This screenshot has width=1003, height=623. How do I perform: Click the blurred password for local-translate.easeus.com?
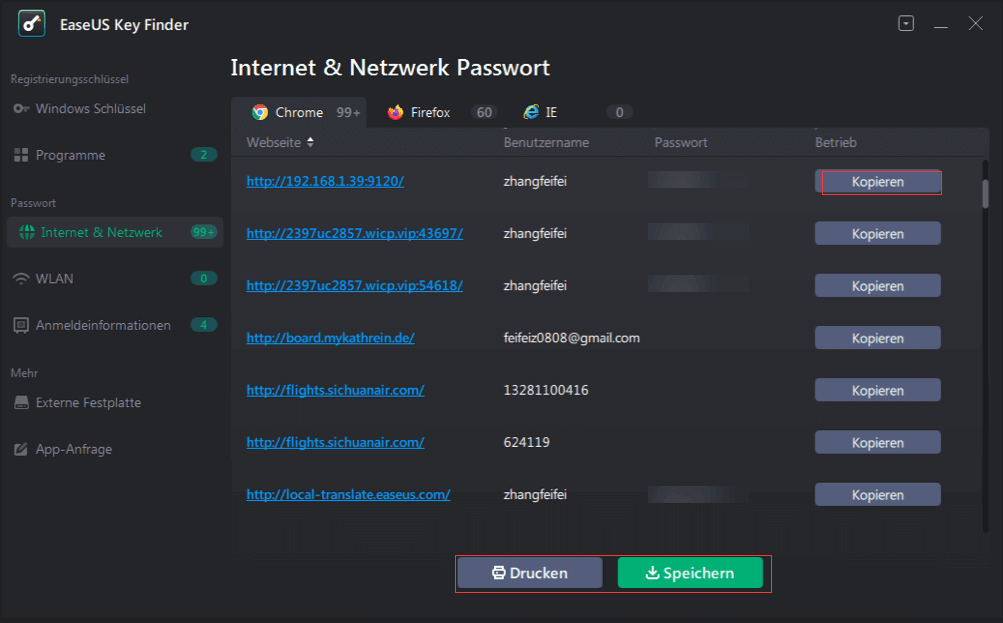click(699, 493)
